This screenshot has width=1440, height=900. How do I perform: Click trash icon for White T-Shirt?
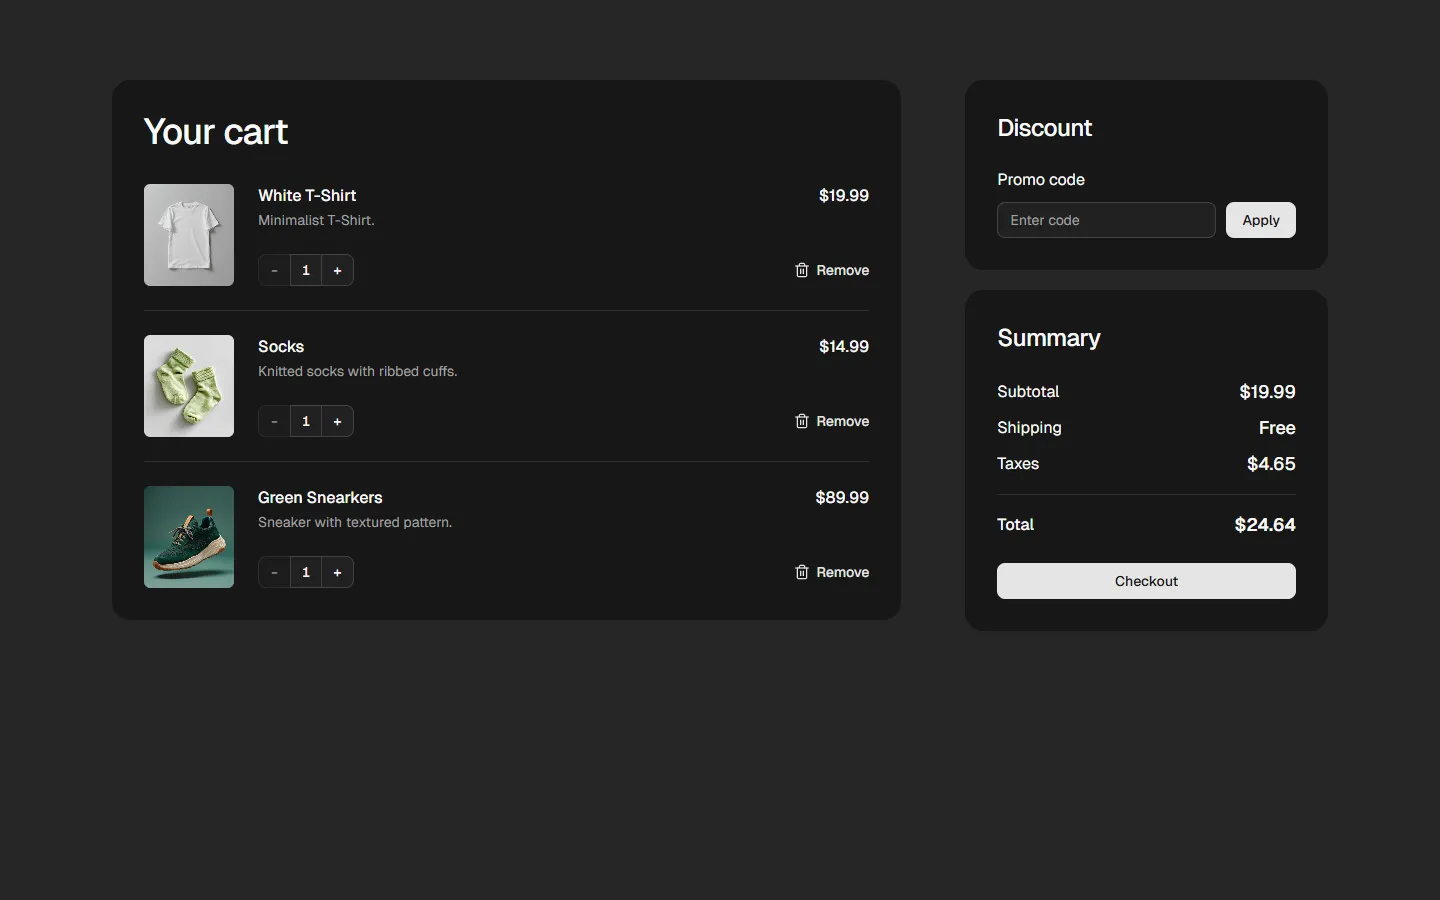801,270
